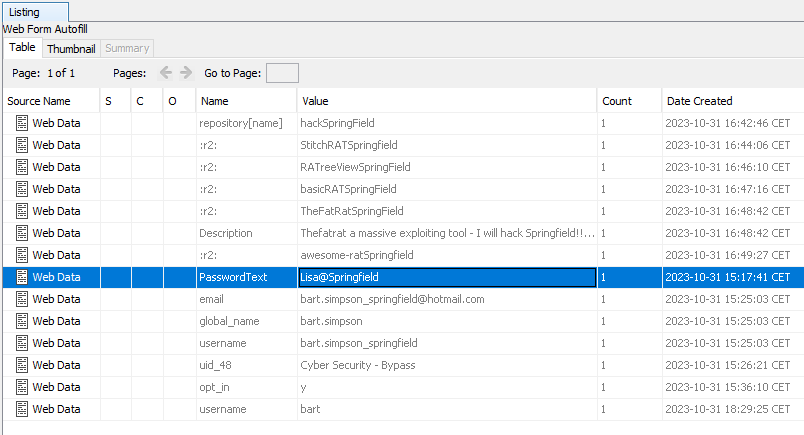Go to next page with right arrow
Screen dimensions: 804x435
pyautogui.click(x=186, y=73)
